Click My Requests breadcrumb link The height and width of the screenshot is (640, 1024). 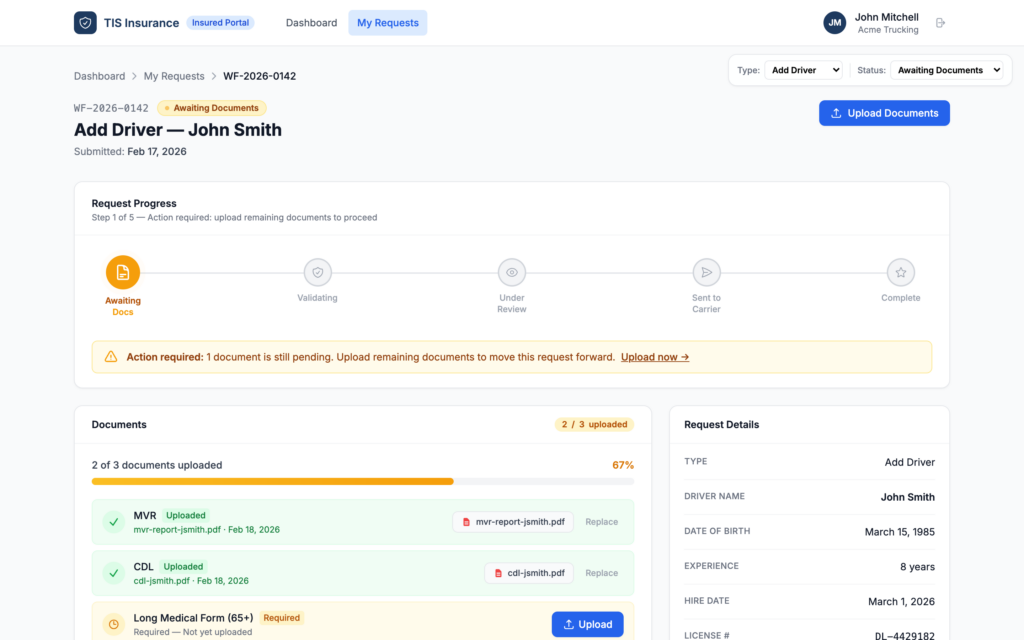point(174,76)
